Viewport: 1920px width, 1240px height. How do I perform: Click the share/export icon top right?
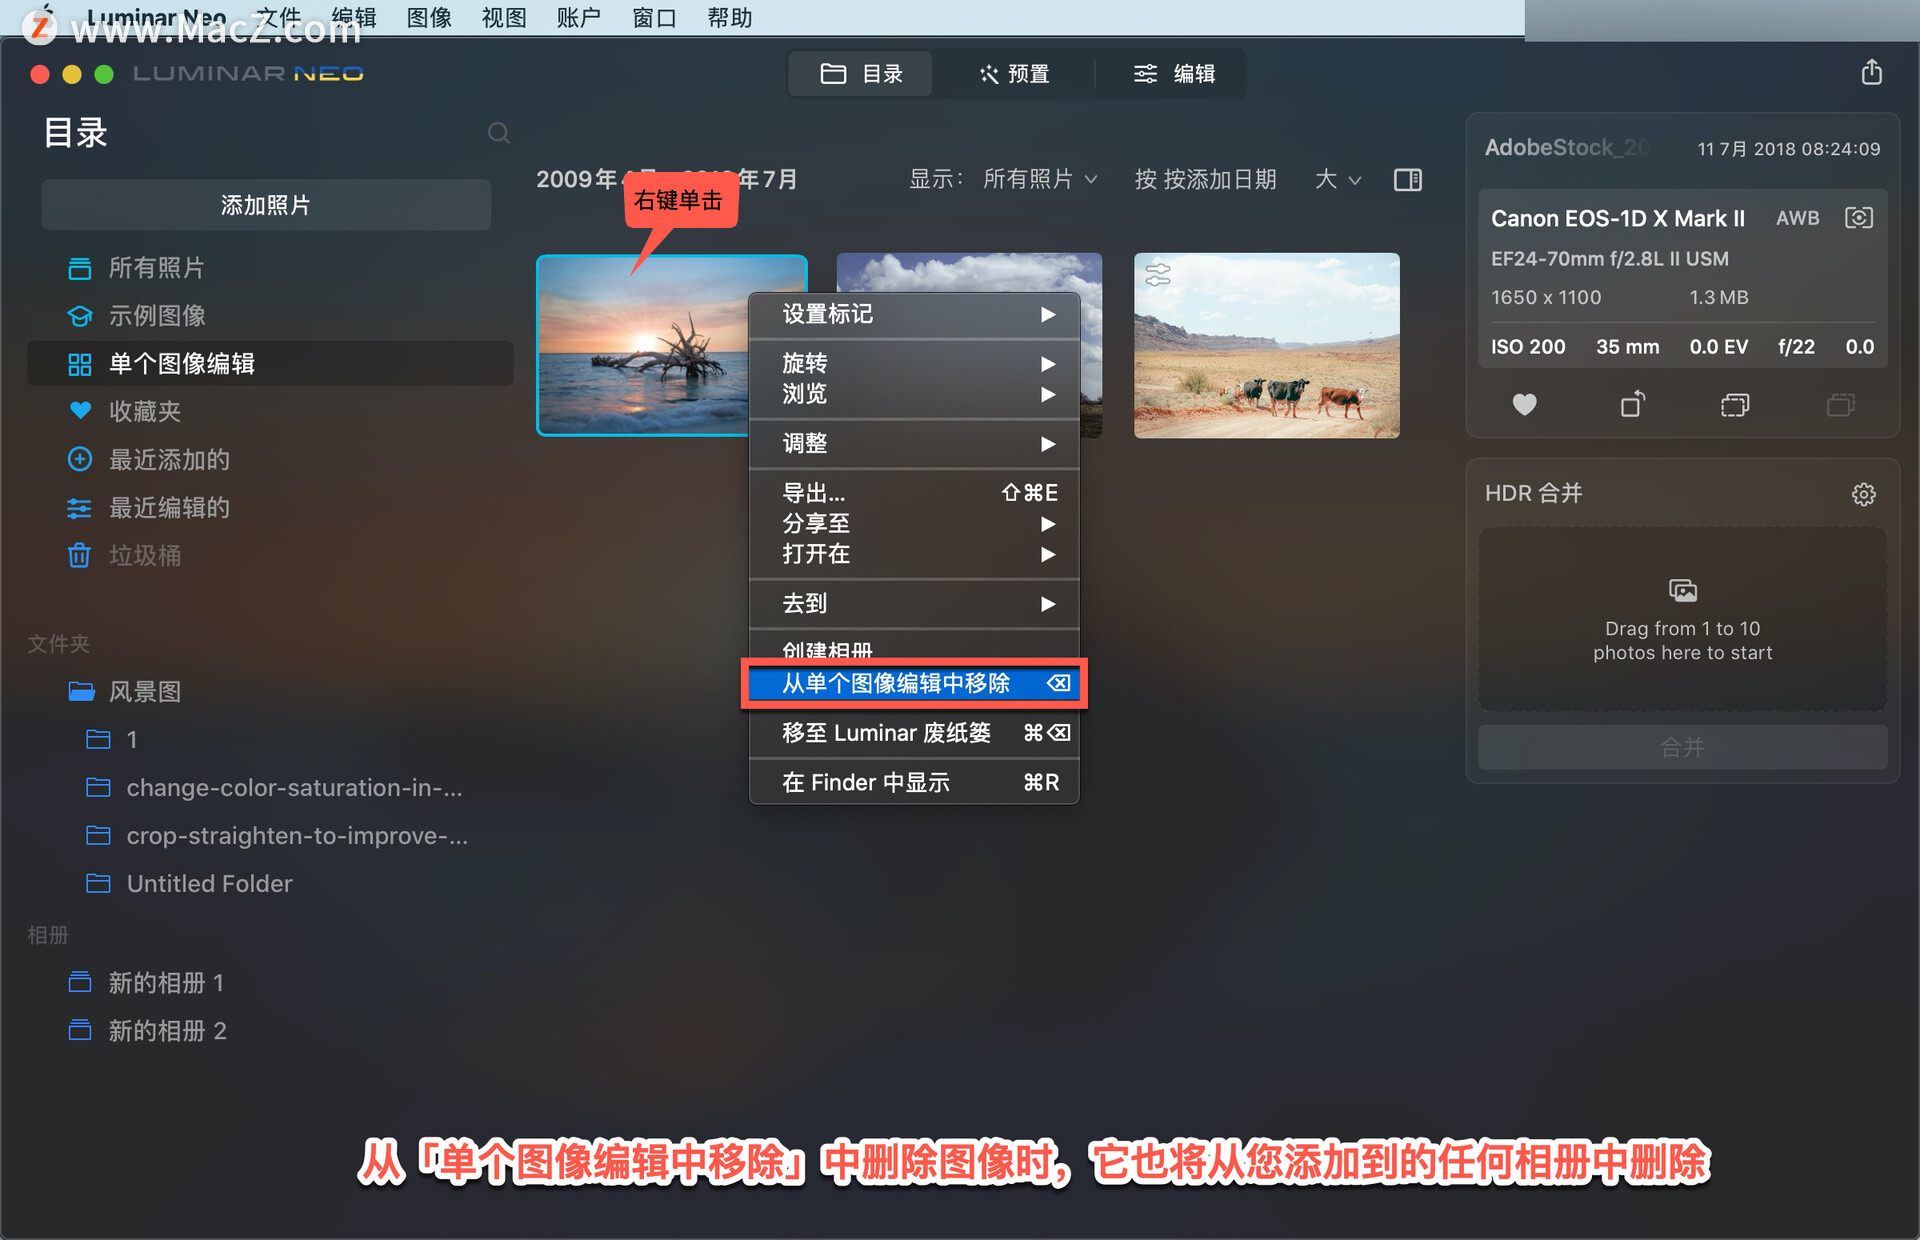[1872, 71]
